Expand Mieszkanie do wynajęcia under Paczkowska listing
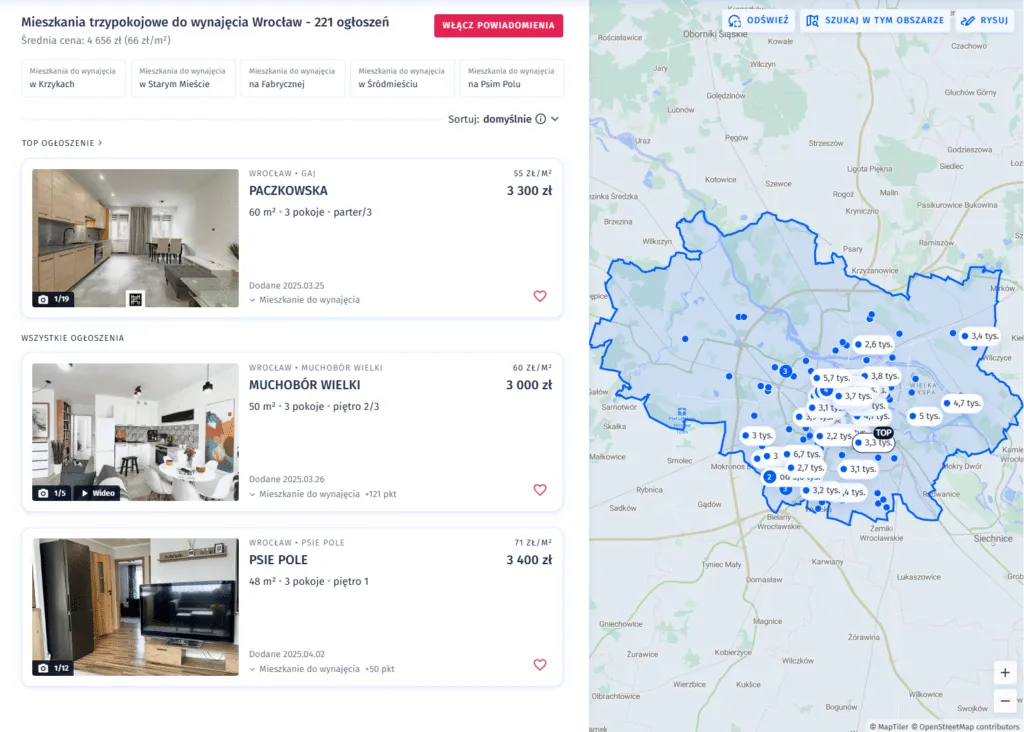This screenshot has width=1024, height=732. click(304, 300)
